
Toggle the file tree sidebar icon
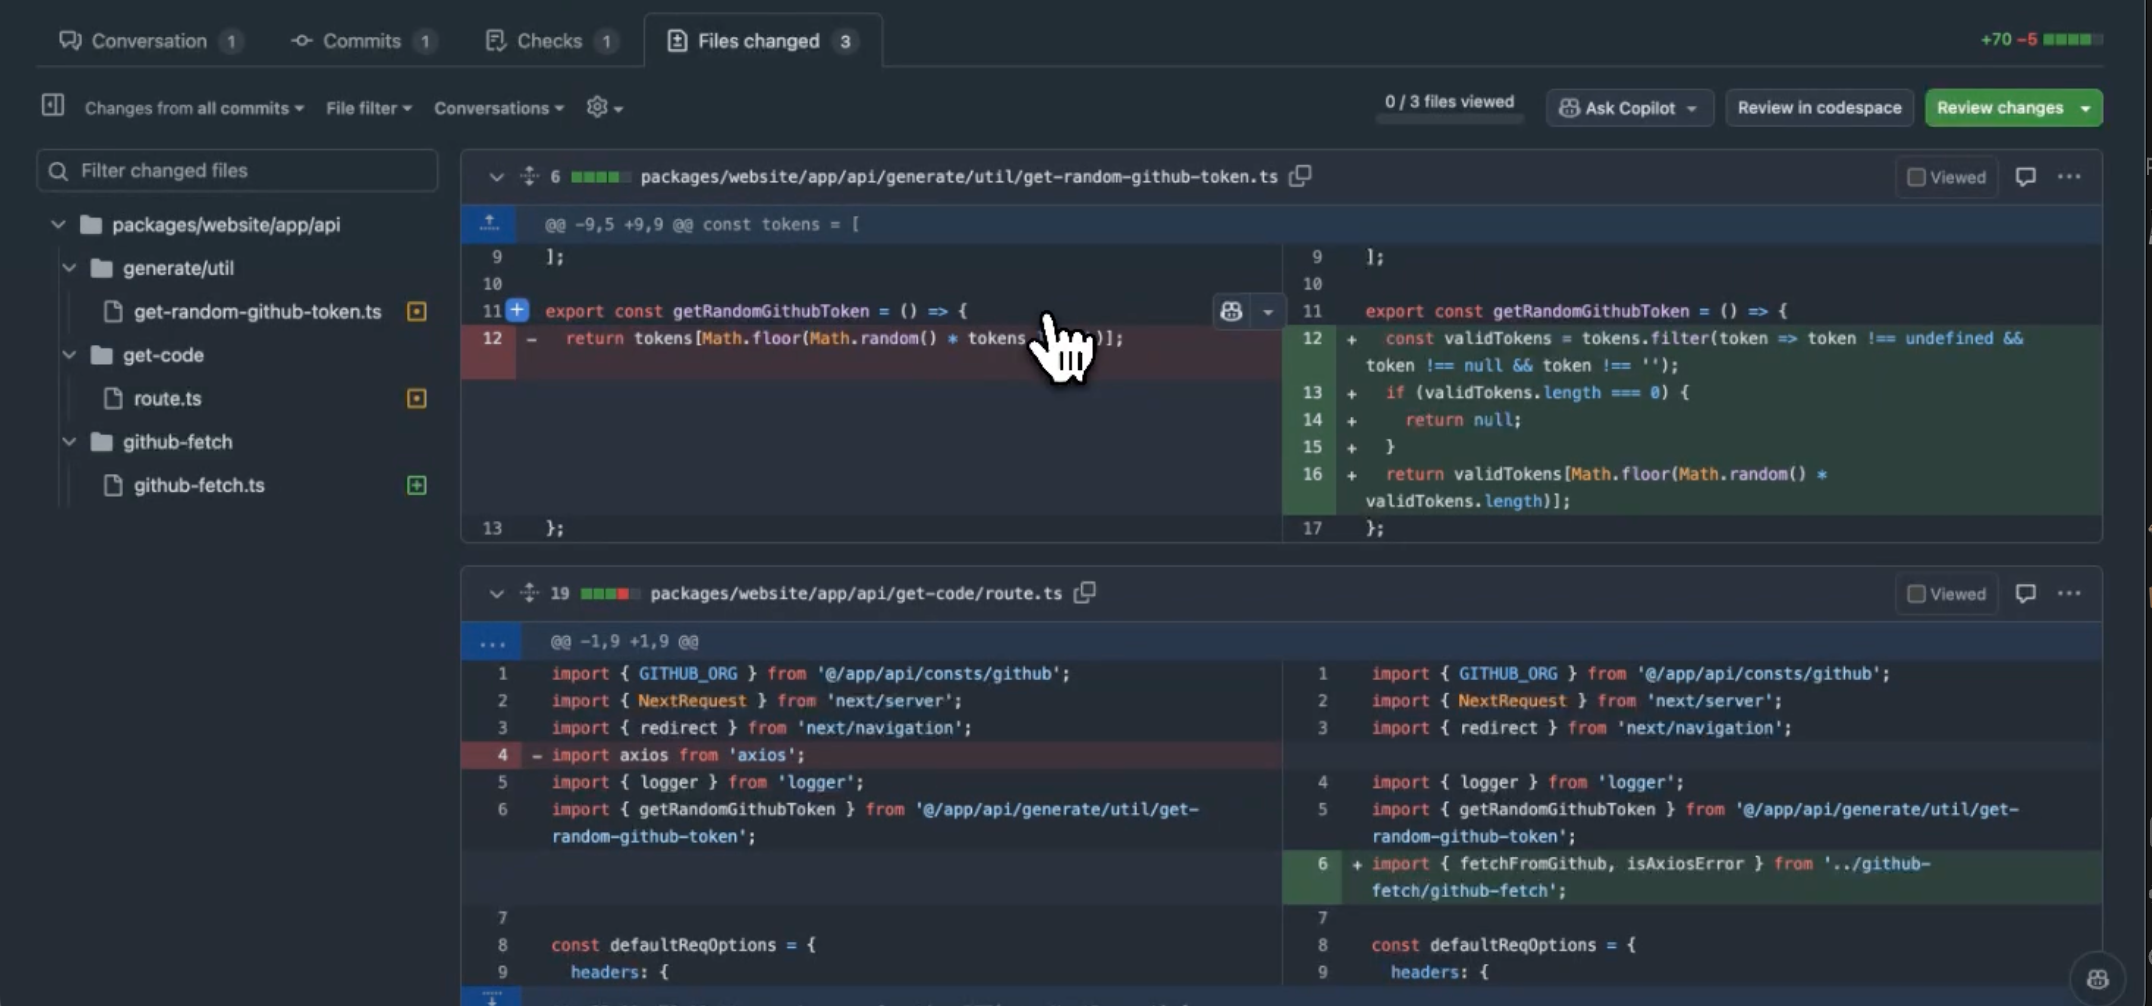tap(53, 106)
